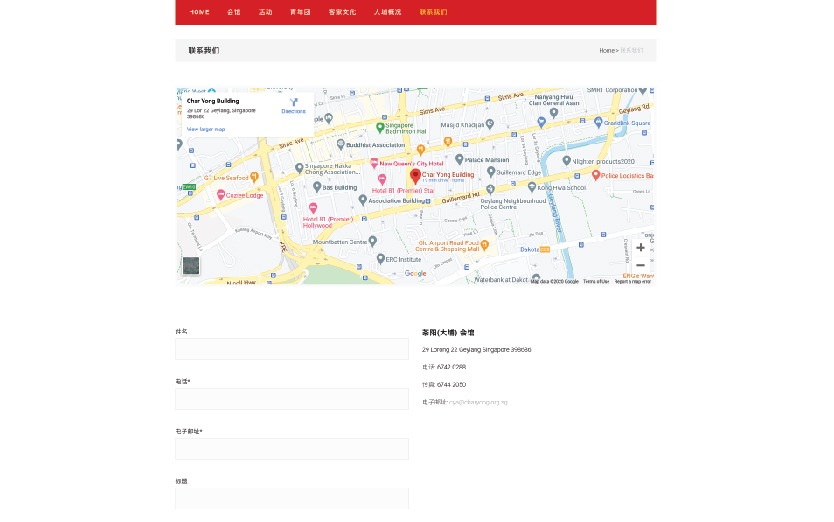Open the View larger map link
The image size is (834, 522).
click(x=206, y=129)
